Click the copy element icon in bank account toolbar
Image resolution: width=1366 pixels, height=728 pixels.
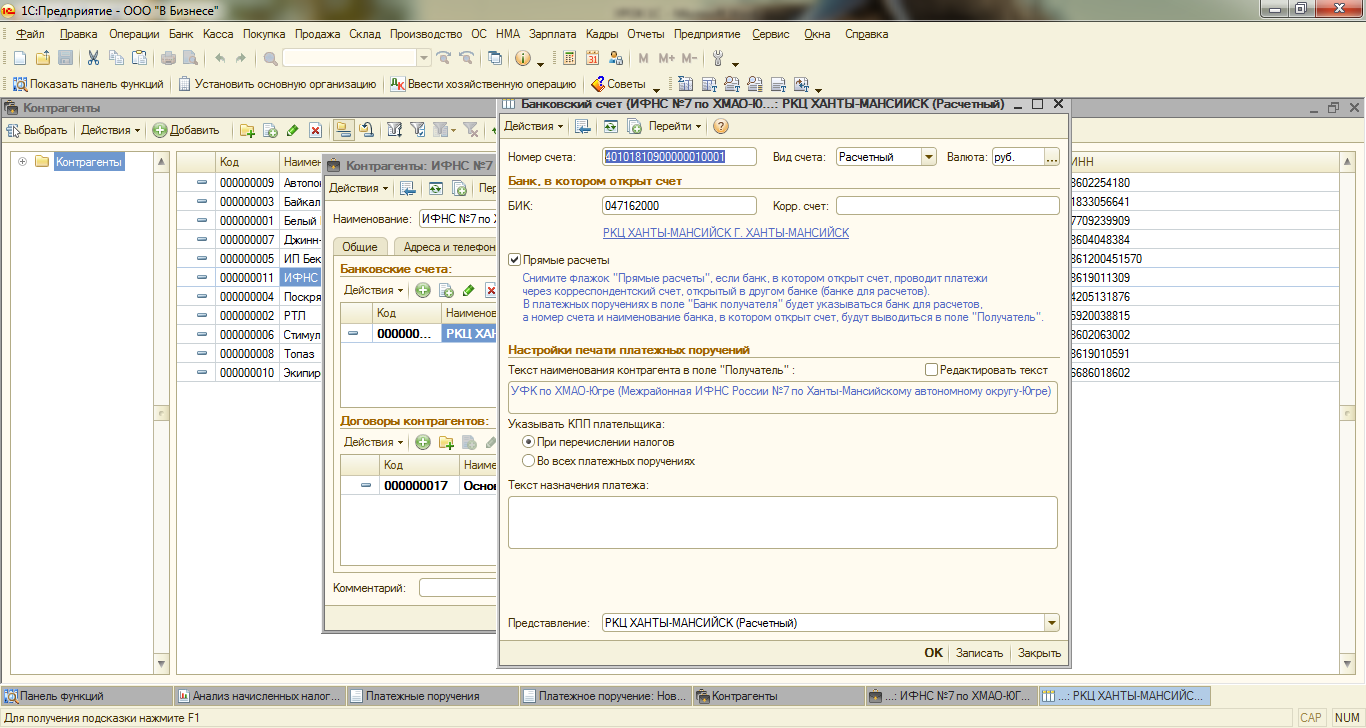[634, 126]
